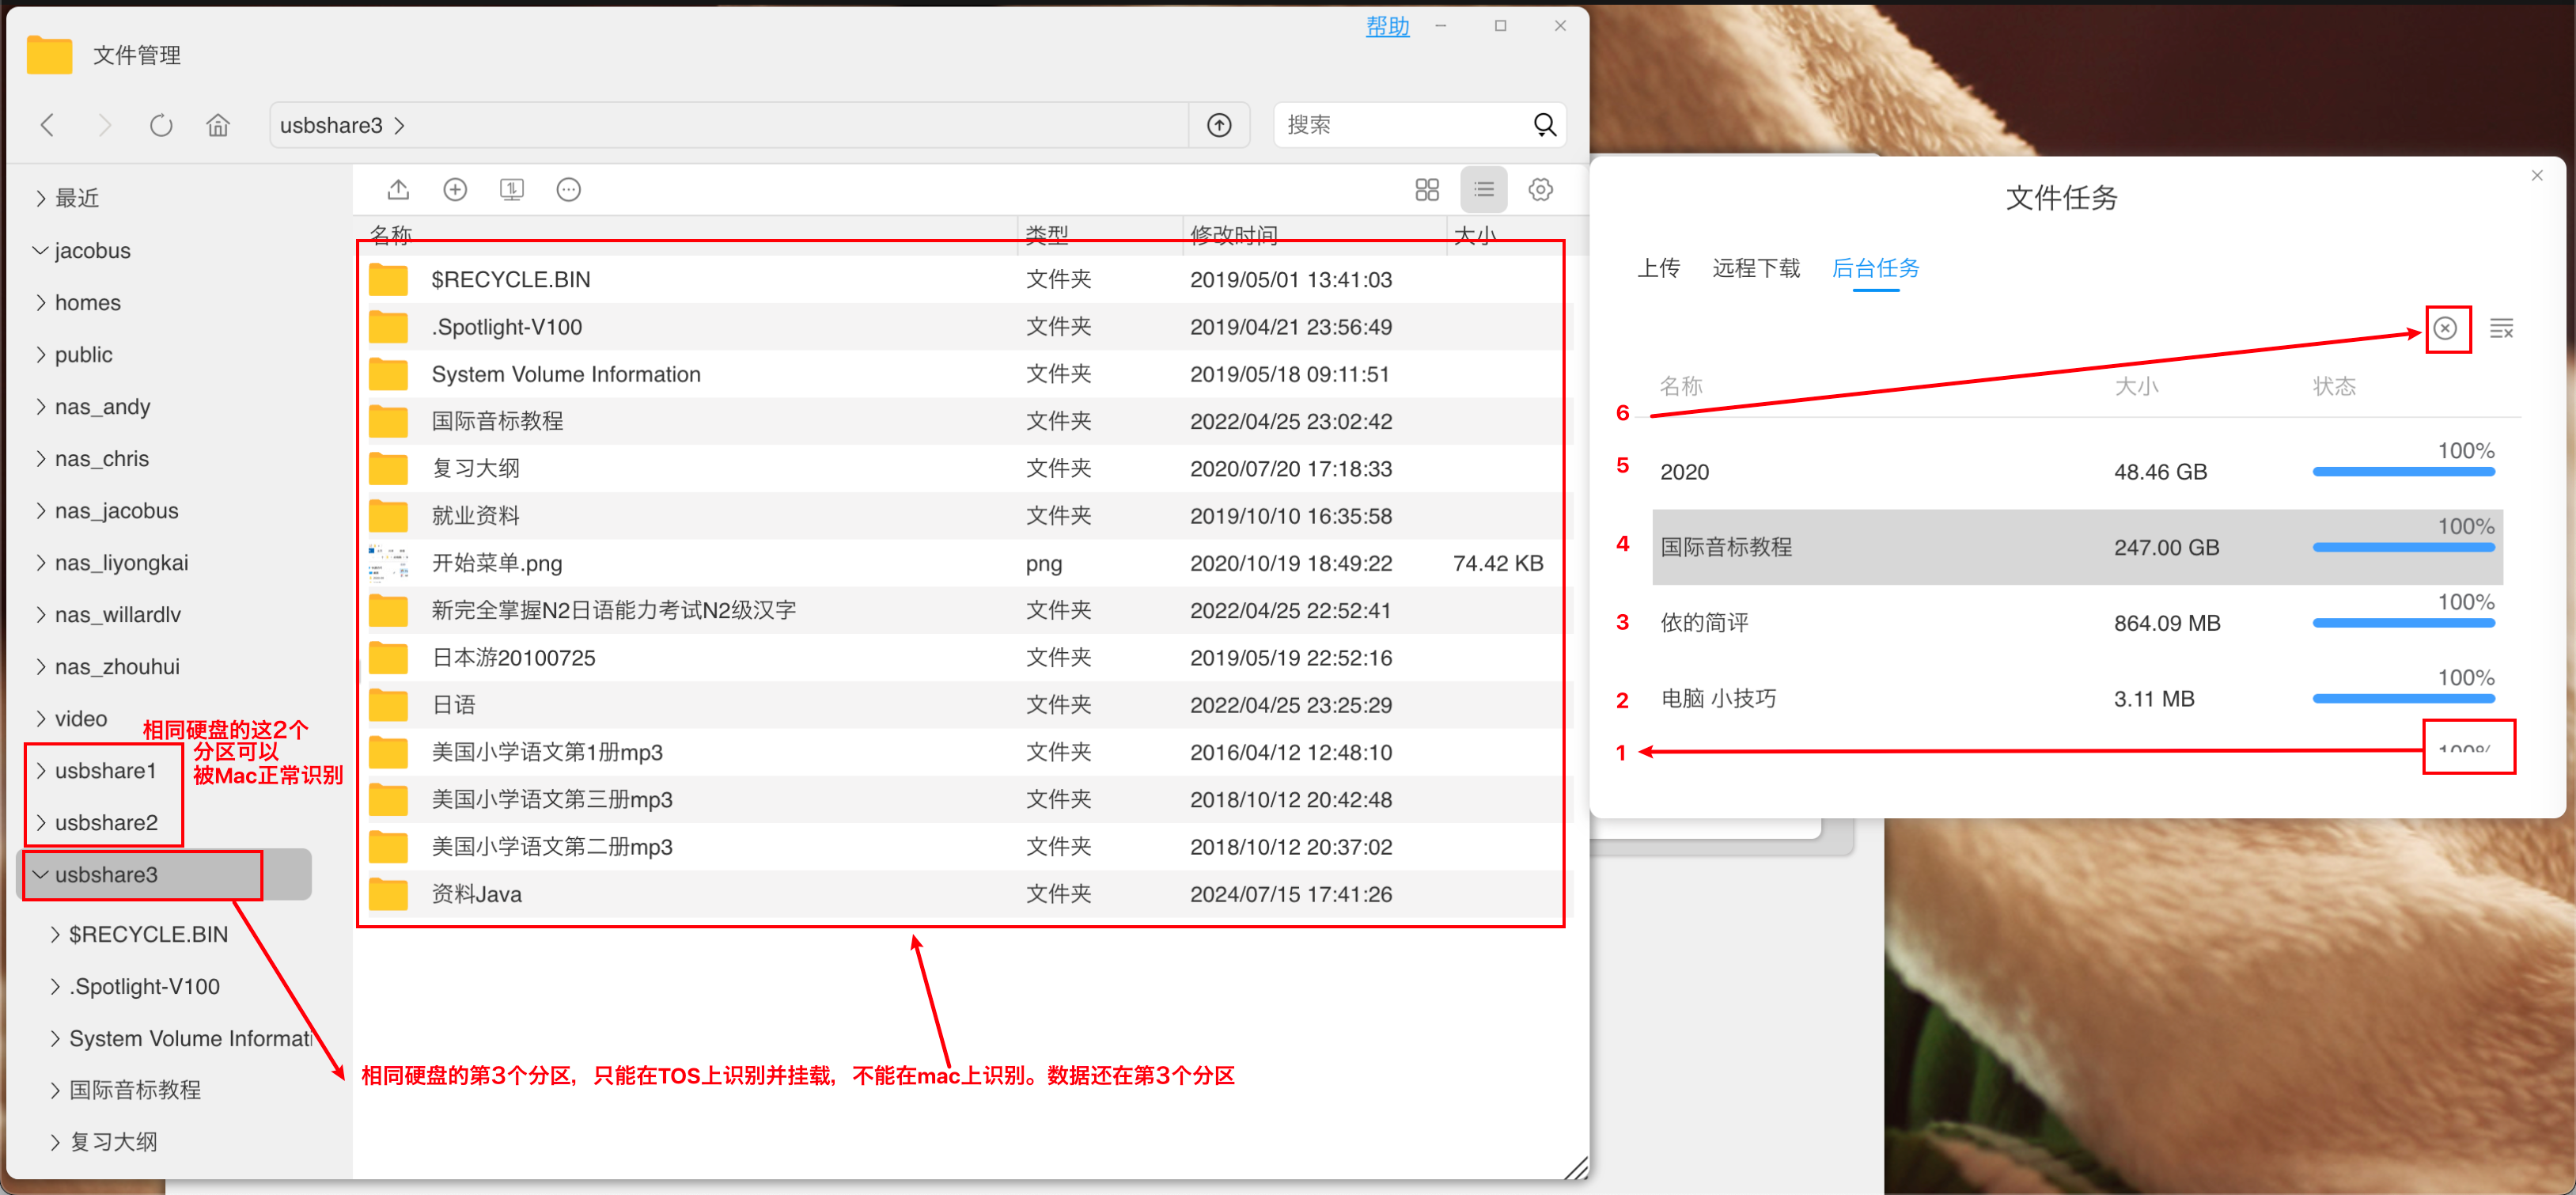2576x1195 pixels.
Task: Click the circled X cancel task icon
Action: click(2444, 328)
